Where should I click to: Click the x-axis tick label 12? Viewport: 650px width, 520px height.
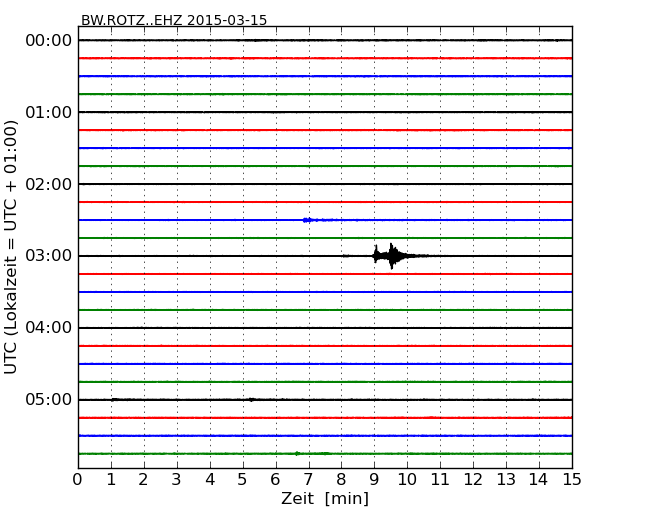(473, 480)
